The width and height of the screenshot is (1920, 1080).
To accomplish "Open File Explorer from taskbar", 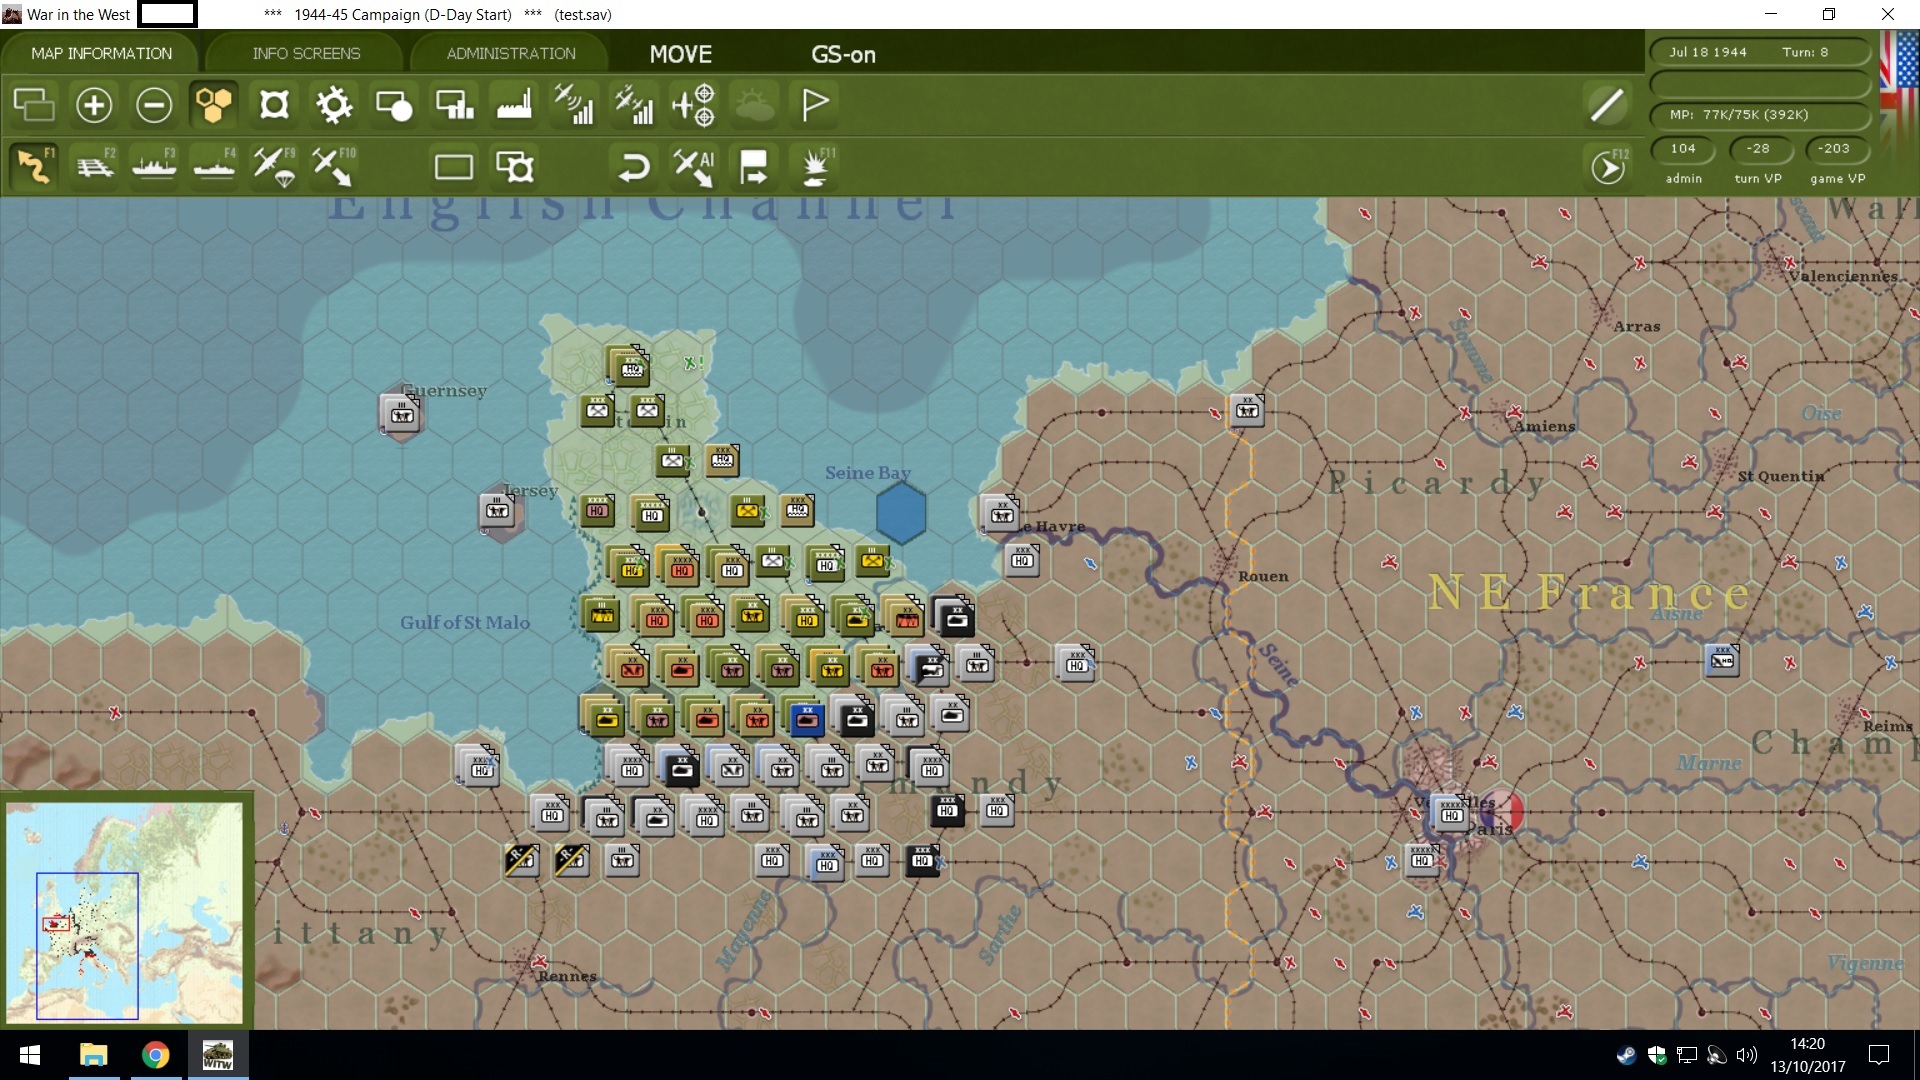I will [x=93, y=1055].
